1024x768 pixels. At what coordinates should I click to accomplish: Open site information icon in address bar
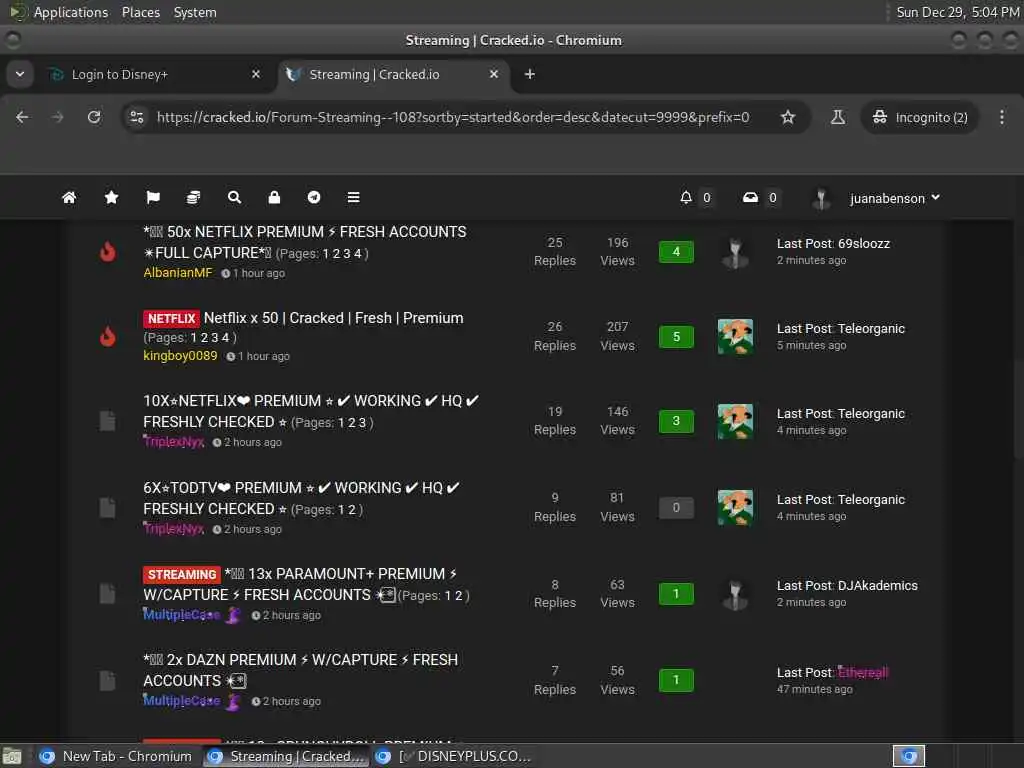[136, 117]
